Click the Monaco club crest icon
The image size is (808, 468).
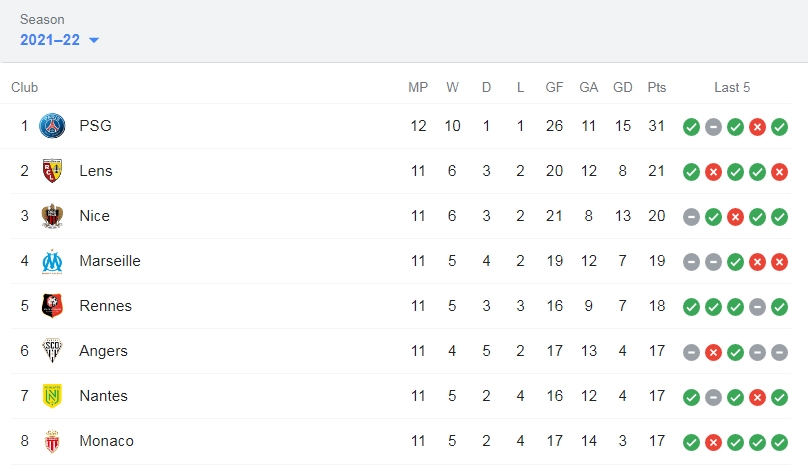tap(52, 441)
